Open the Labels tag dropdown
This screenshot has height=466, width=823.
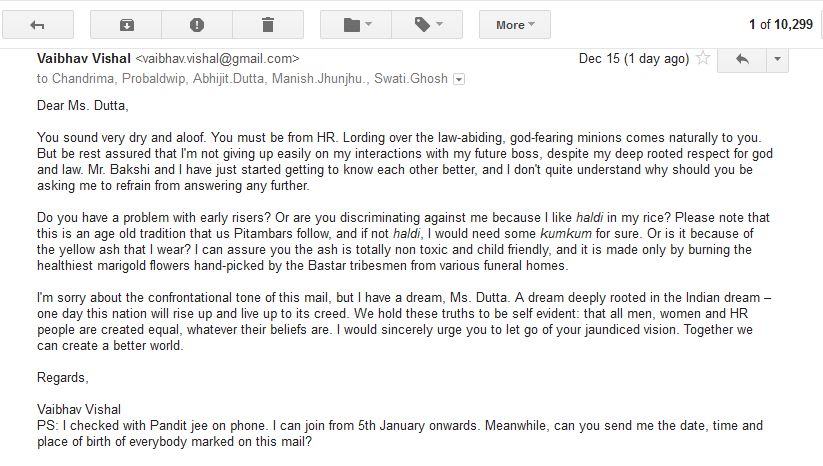427,24
